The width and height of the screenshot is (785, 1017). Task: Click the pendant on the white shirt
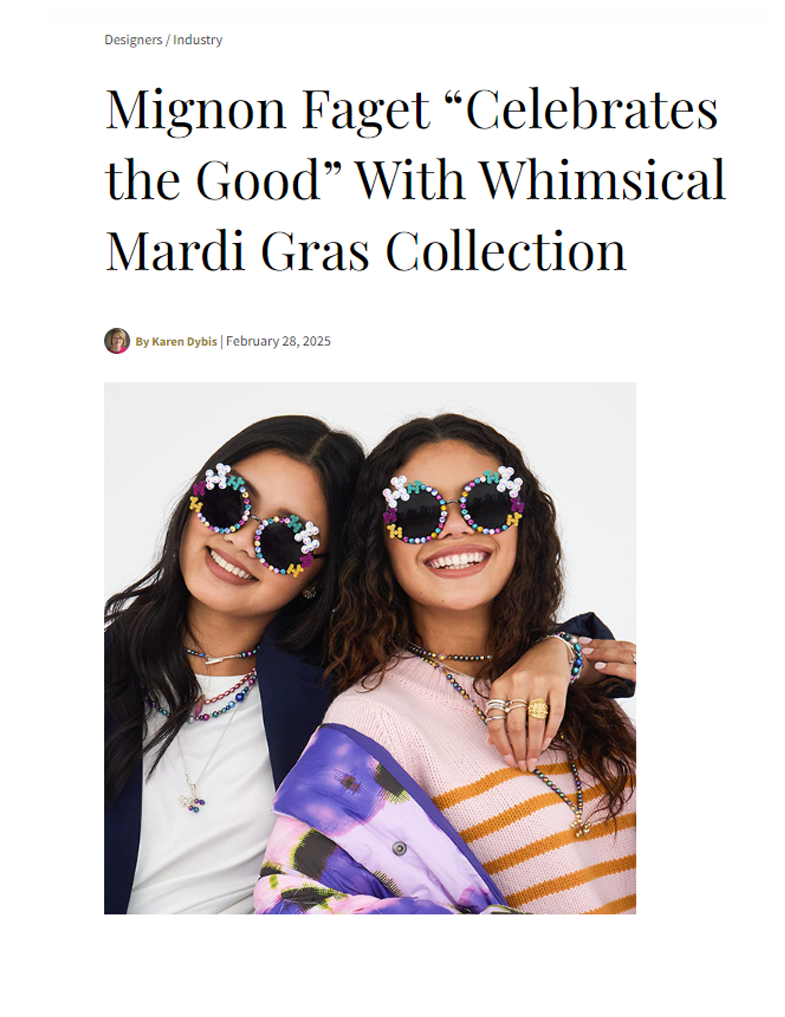(193, 800)
